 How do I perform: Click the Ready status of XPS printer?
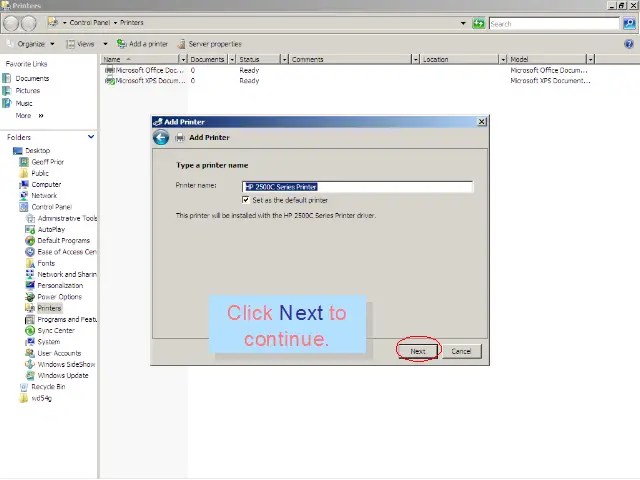tap(249, 80)
